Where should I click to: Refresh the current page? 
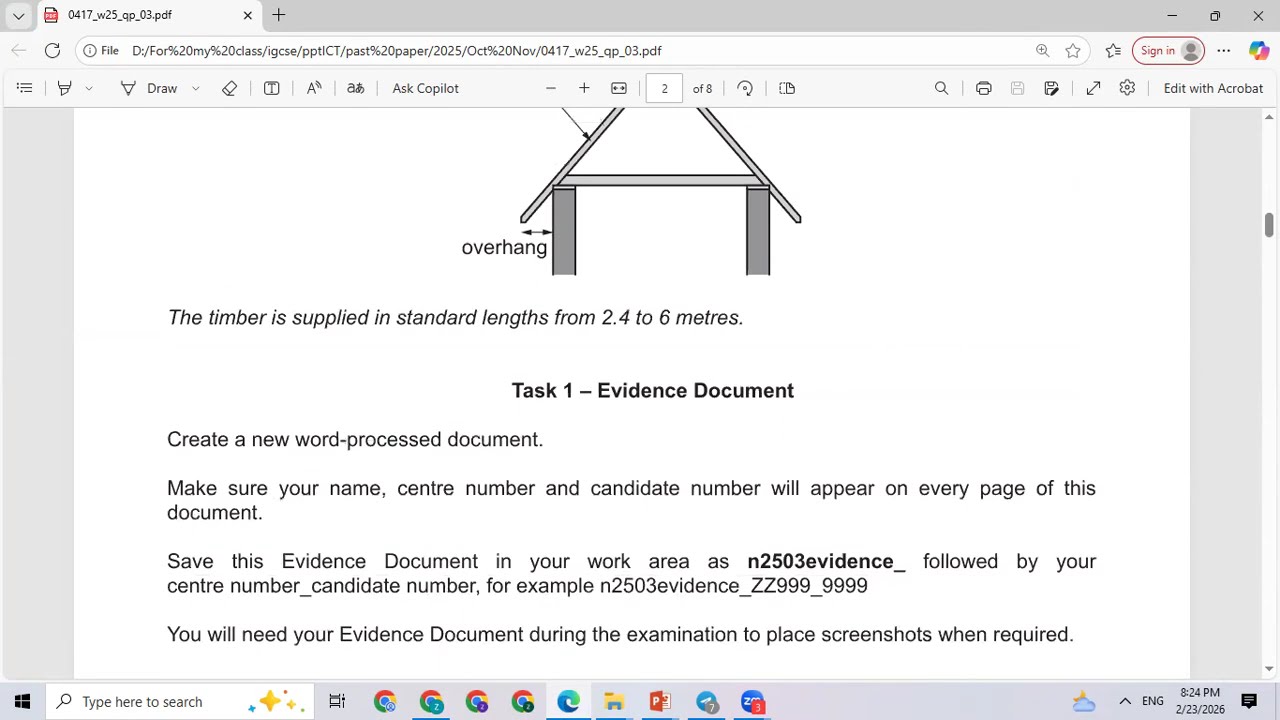point(52,50)
